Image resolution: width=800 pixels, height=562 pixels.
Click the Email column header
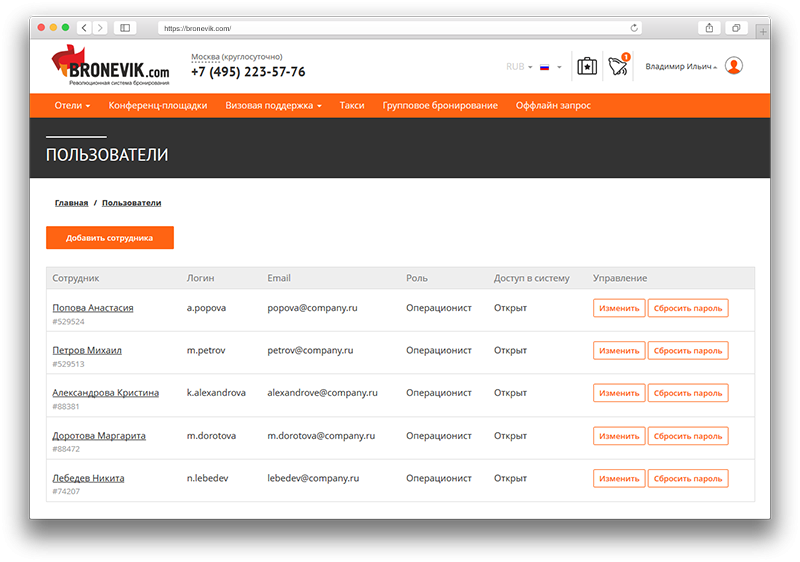point(279,278)
